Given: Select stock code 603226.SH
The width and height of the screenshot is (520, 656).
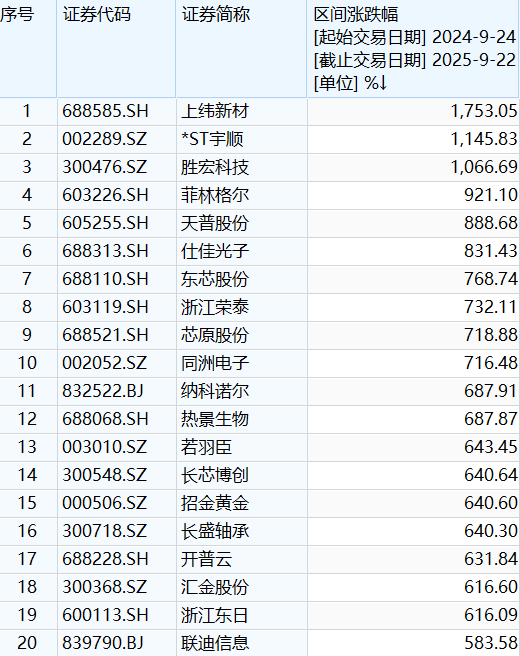Looking at the screenshot, I should tap(105, 195).
